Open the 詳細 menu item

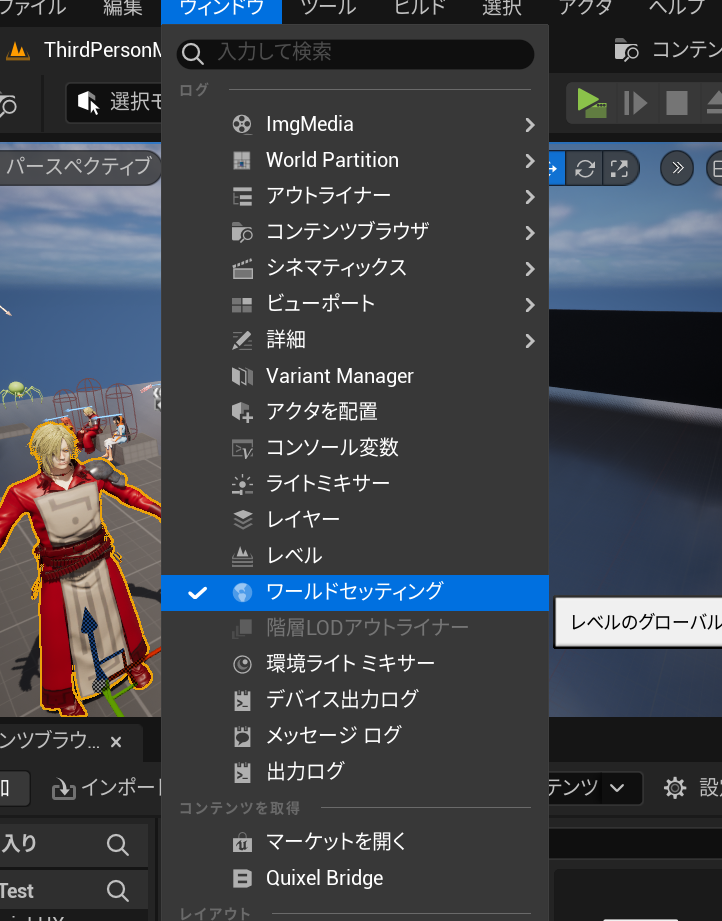coord(355,340)
